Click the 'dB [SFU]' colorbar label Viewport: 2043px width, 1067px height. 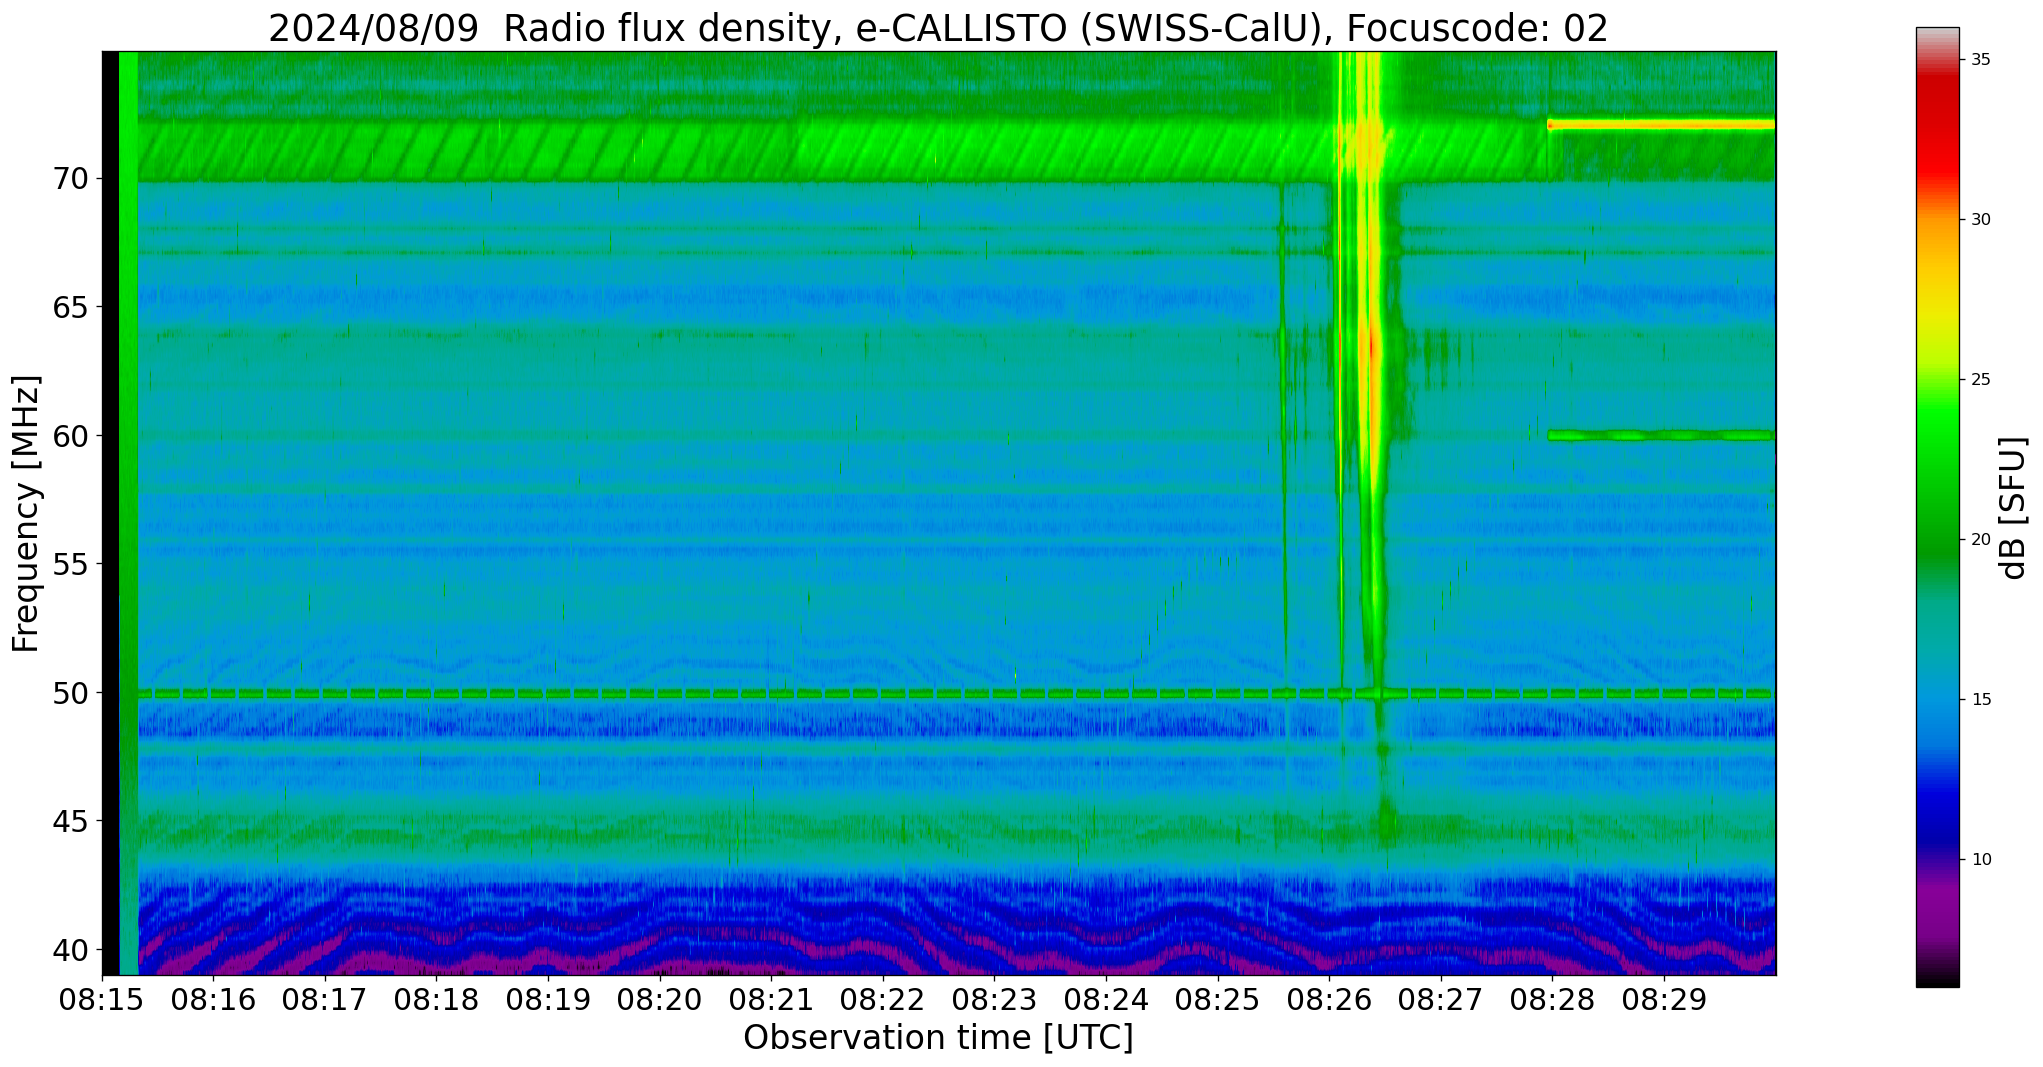[x=2014, y=508]
